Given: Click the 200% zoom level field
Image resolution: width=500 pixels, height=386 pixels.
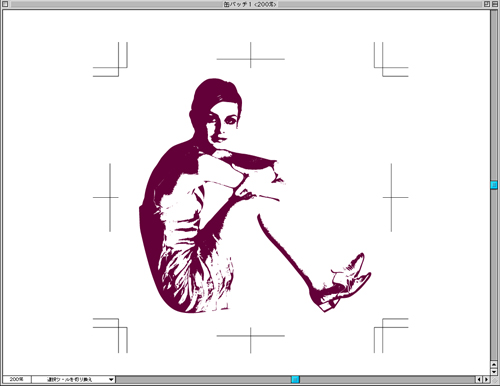Looking at the screenshot, I should (x=17, y=379).
